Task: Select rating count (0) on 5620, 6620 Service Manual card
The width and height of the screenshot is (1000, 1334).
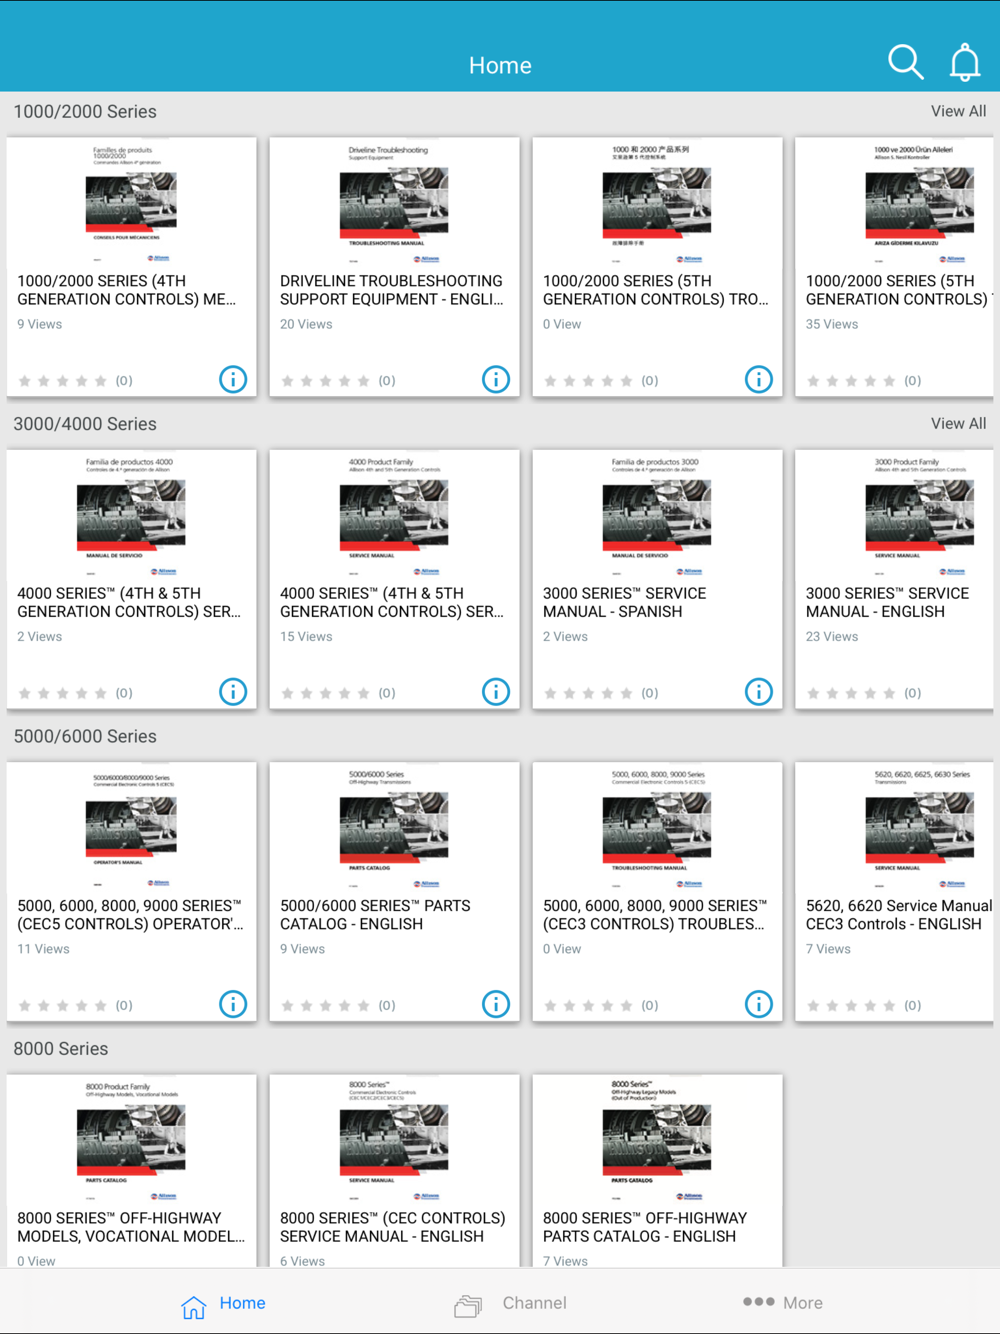Action: pos(913,1005)
